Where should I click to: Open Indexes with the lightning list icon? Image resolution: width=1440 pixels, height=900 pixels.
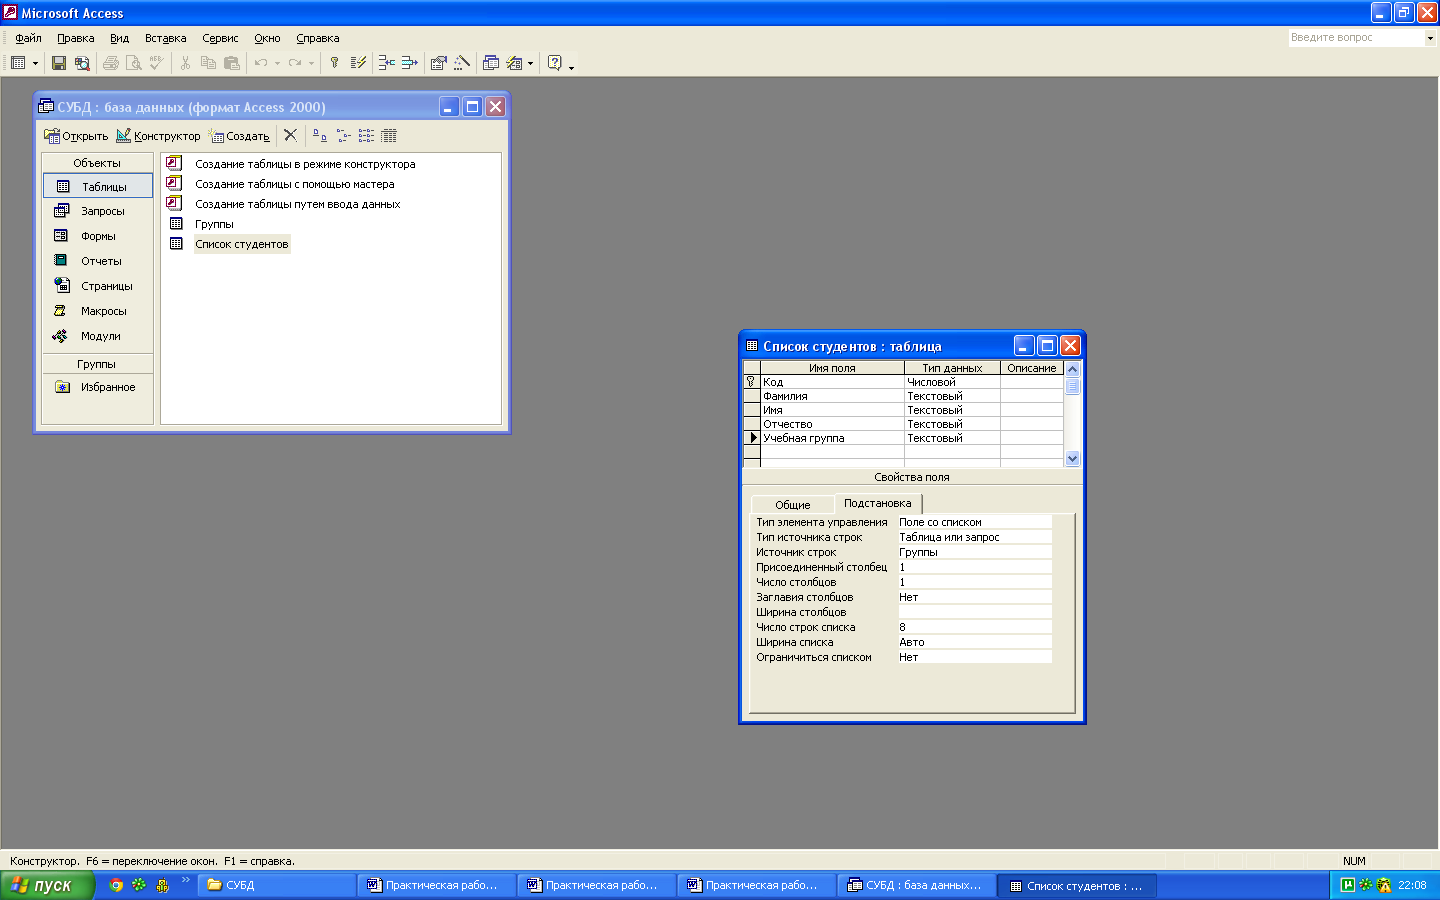point(358,63)
